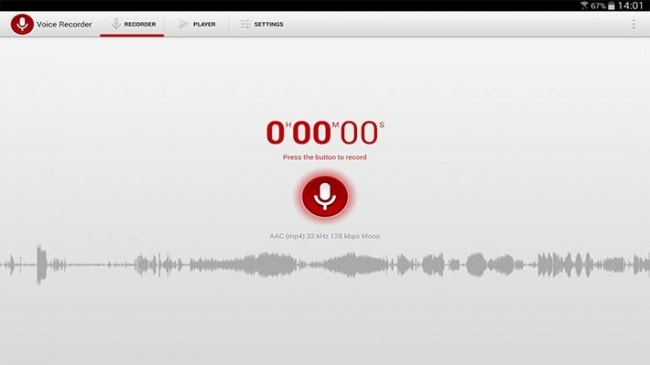Tap the 14:01 clock in status bar
Viewport: 650px width, 365px height.
[x=630, y=6]
